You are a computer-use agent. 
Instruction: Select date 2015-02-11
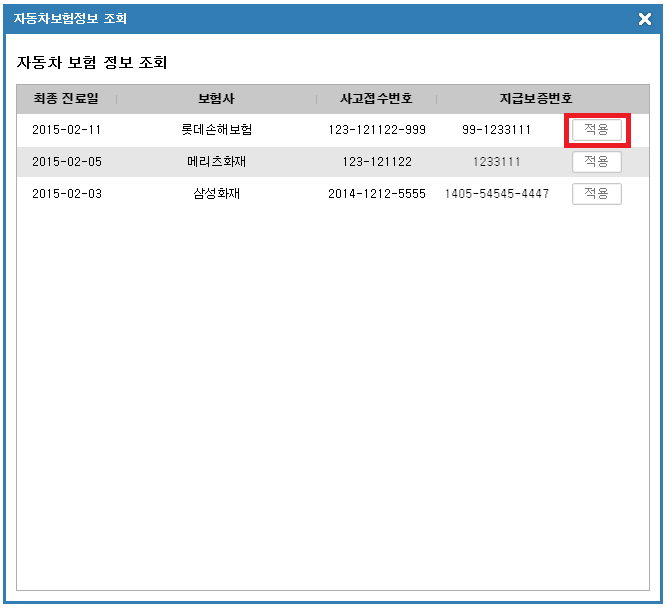point(66,130)
